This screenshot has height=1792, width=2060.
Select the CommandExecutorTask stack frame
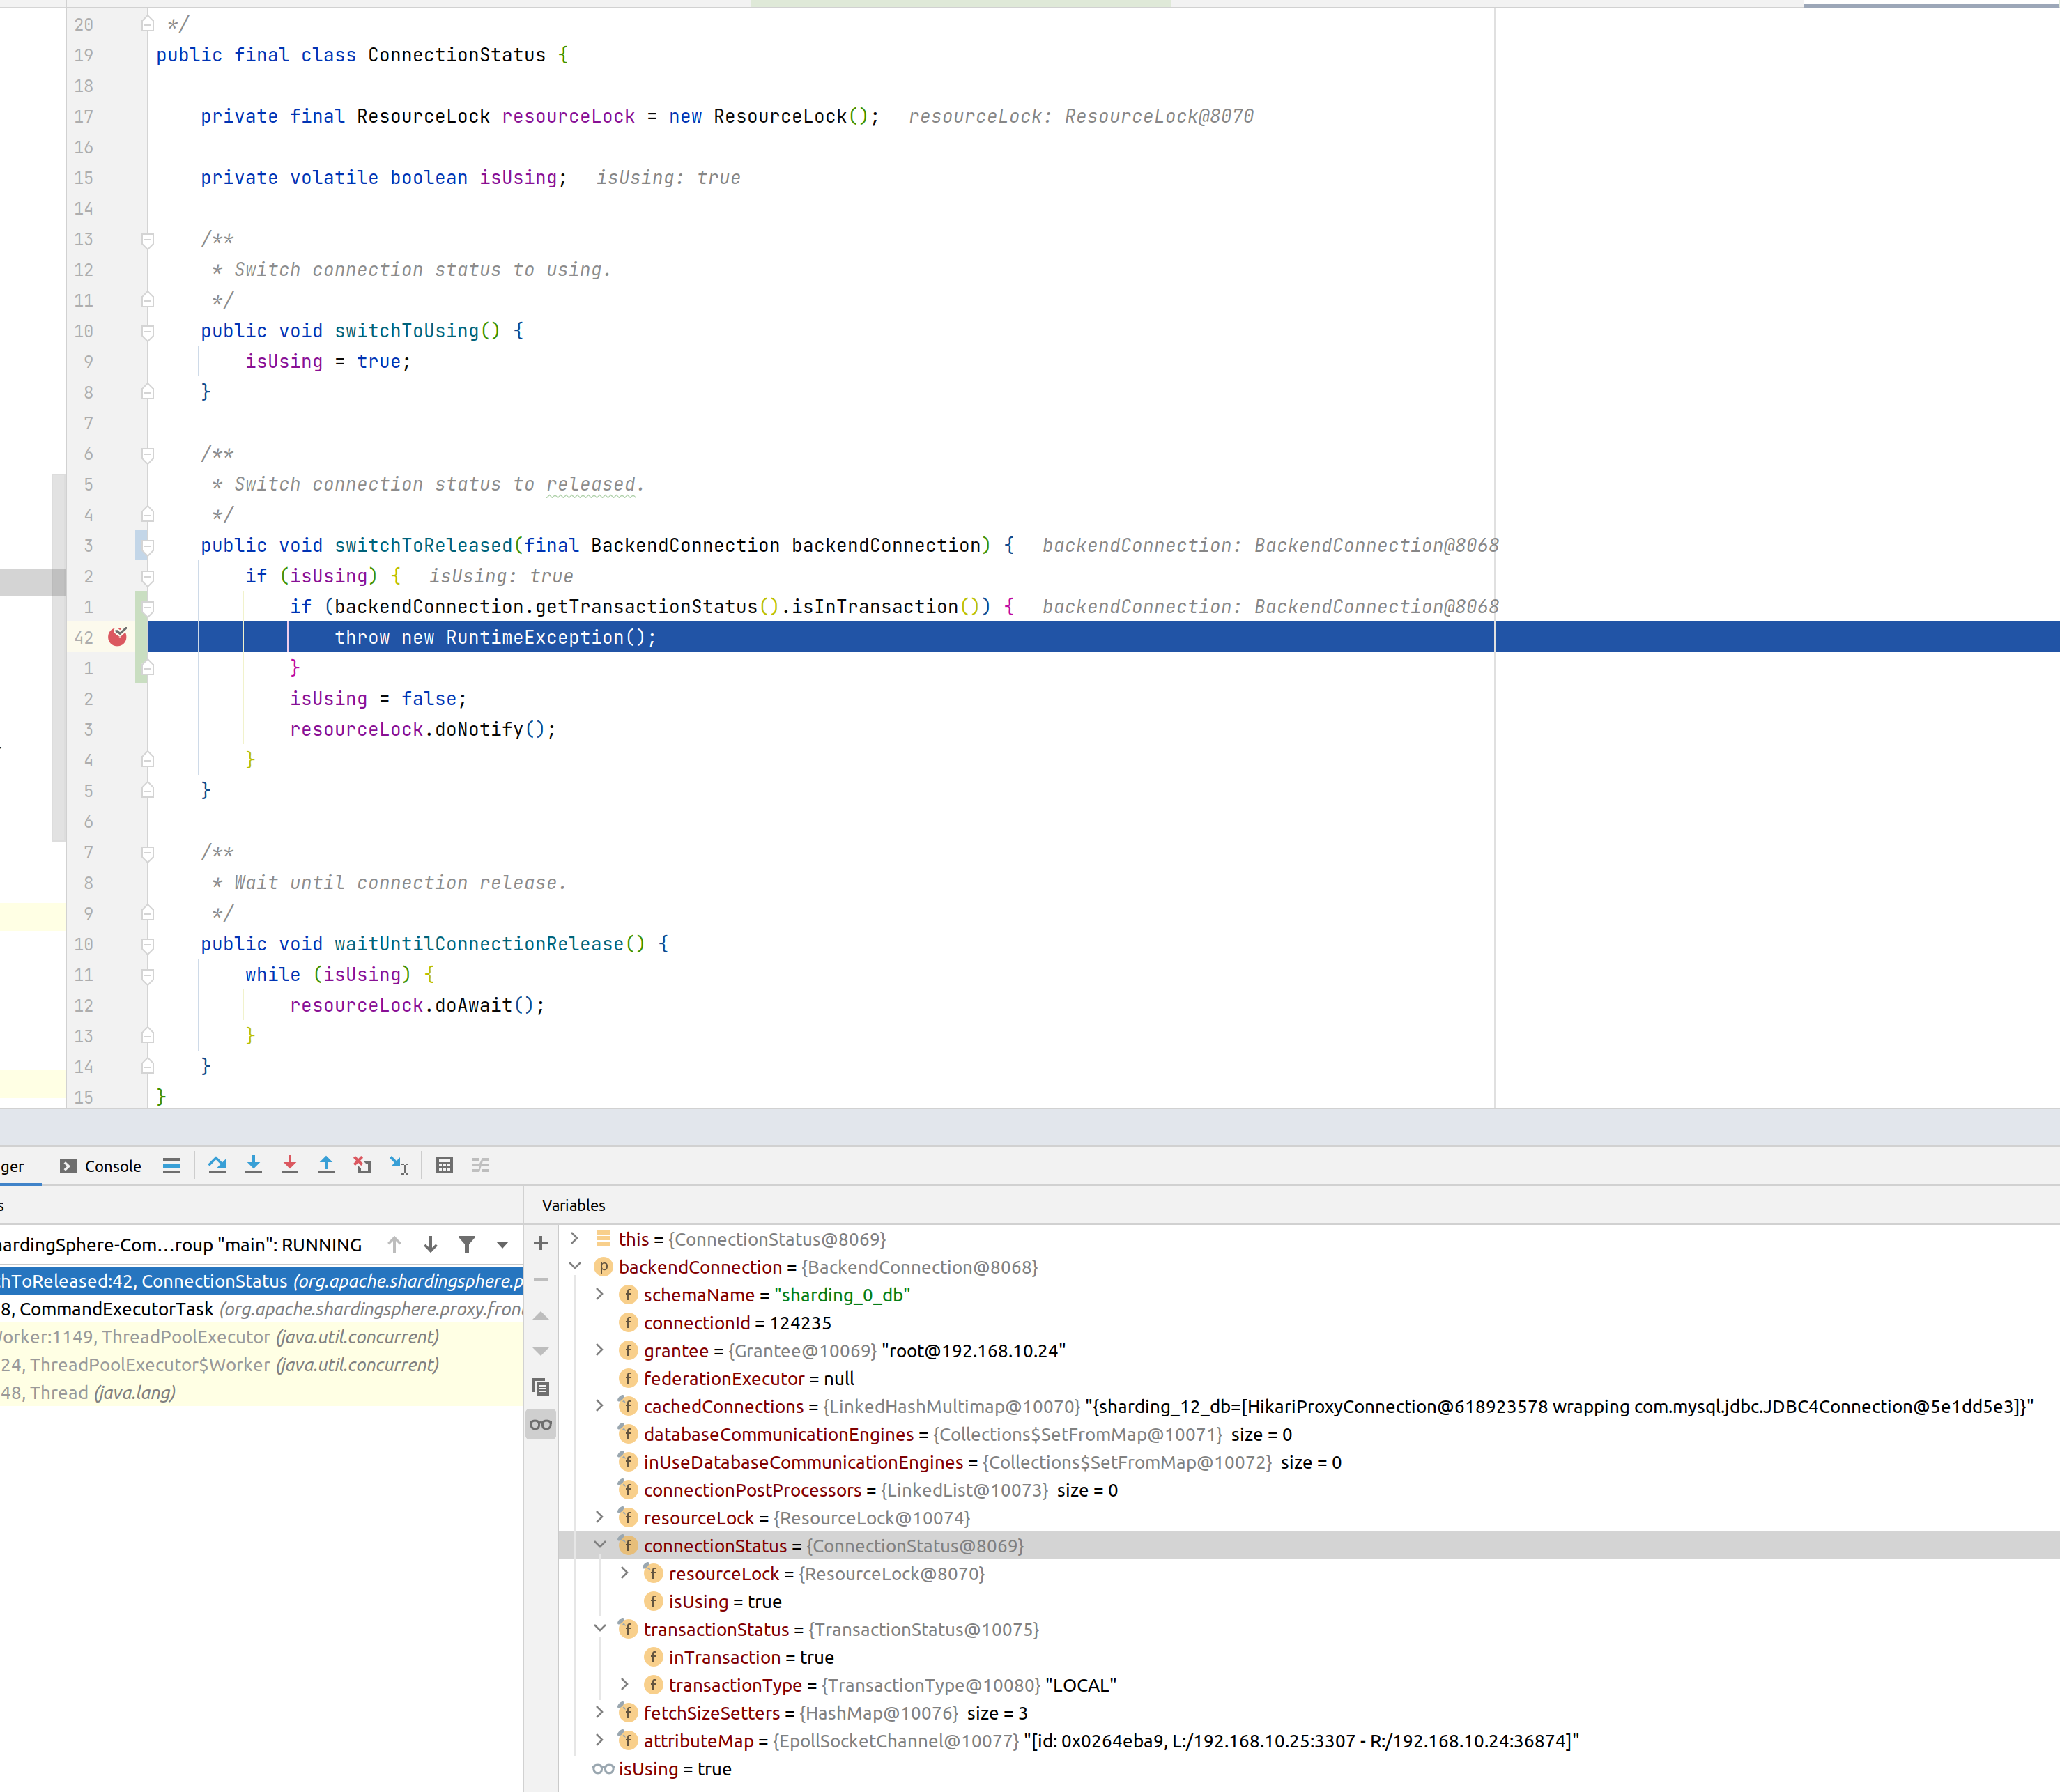pos(116,1309)
